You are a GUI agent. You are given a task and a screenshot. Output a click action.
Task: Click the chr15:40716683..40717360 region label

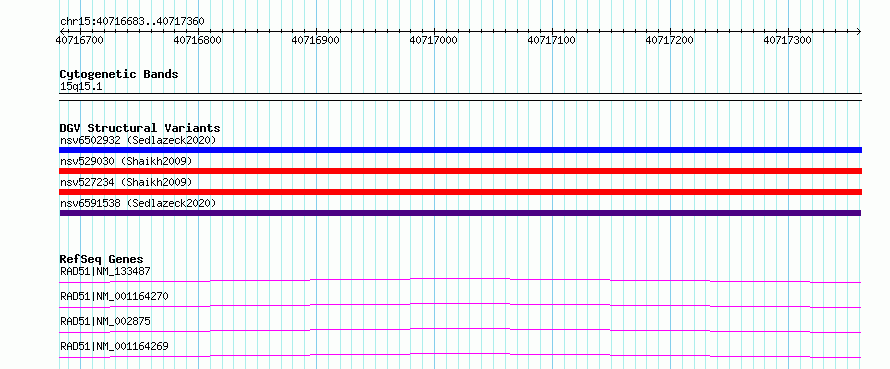point(132,22)
